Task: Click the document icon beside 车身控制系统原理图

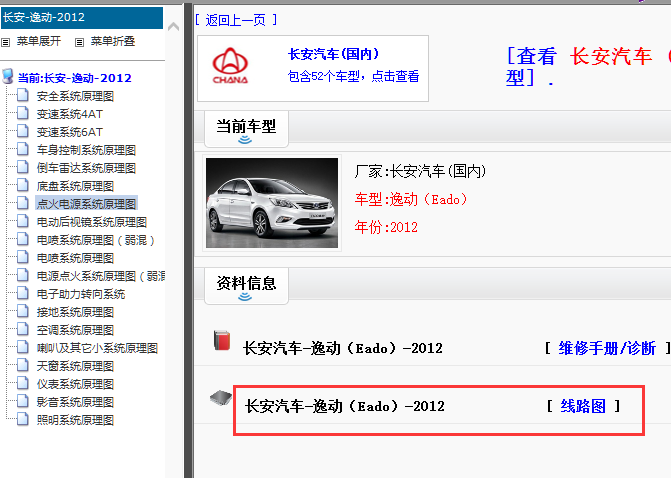Action: pyautogui.click(x=23, y=149)
